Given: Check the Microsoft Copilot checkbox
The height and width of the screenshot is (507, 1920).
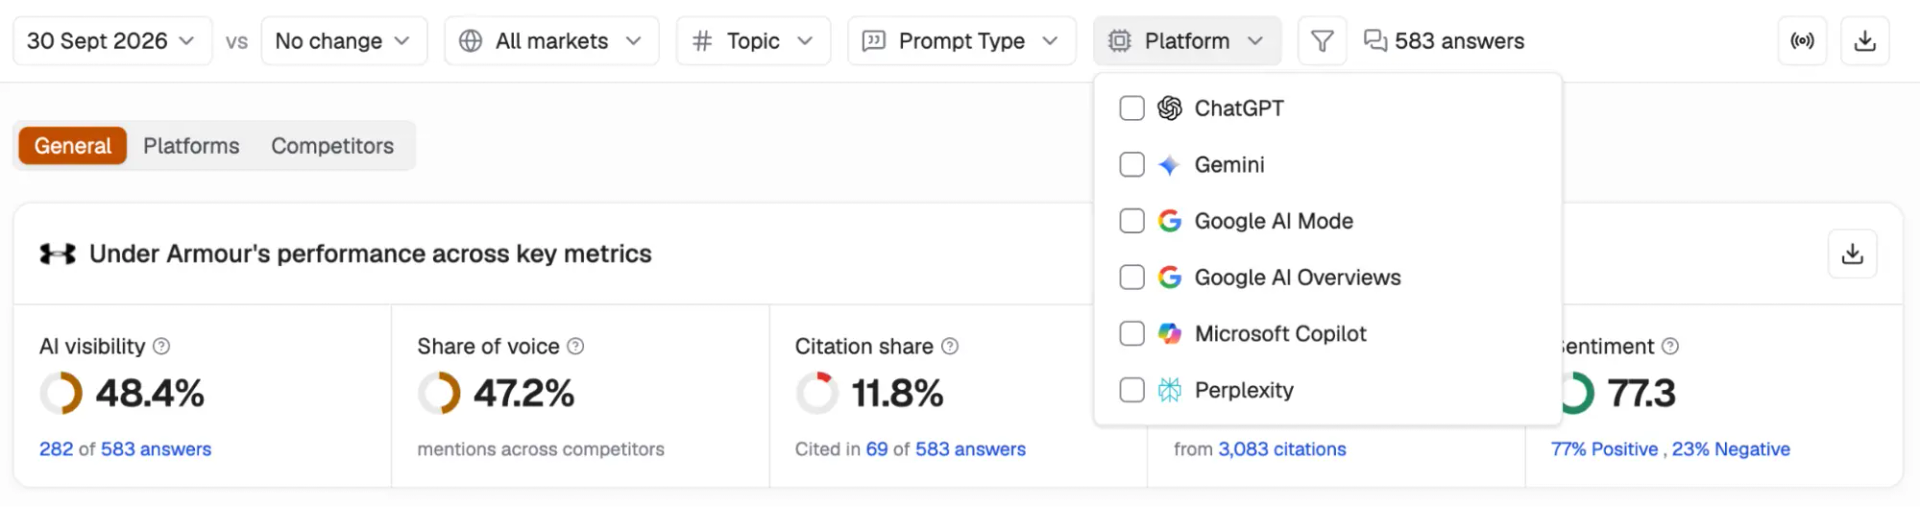Looking at the screenshot, I should click(1132, 334).
